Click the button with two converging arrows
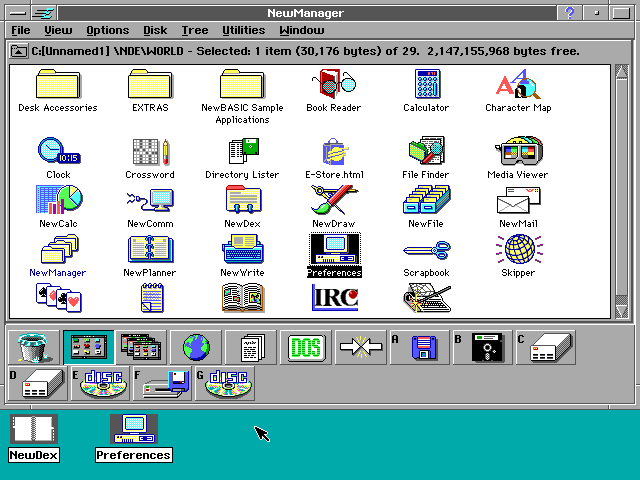 [360, 347]
